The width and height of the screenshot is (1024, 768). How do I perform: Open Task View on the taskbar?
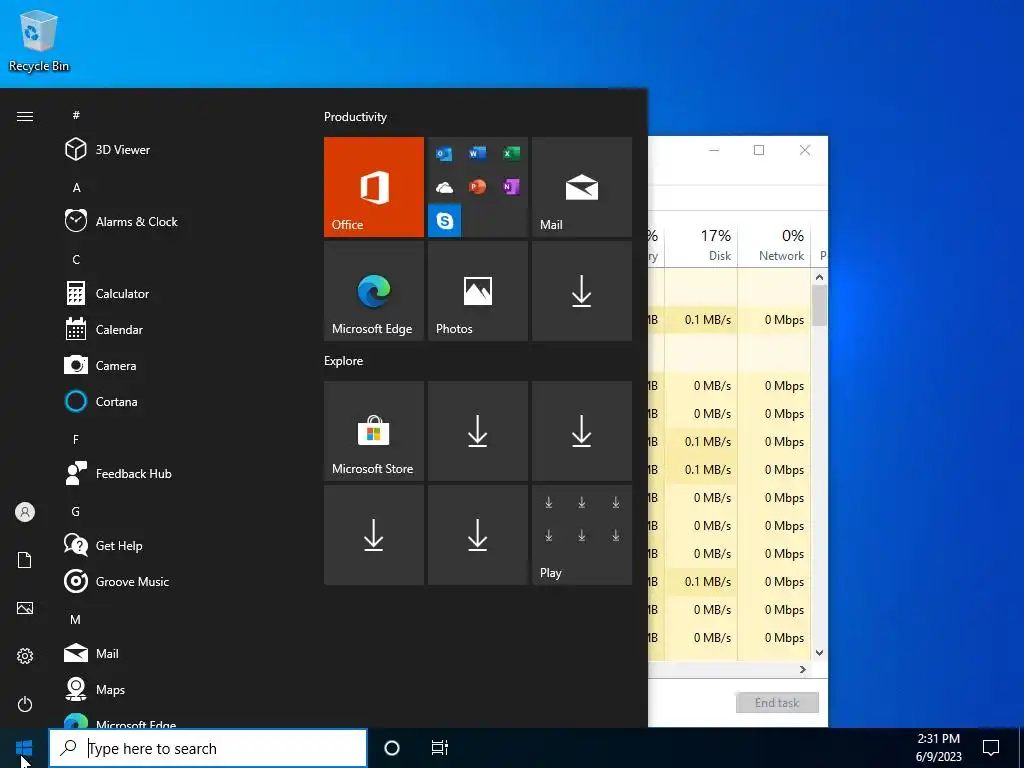(x=440, y=748)
